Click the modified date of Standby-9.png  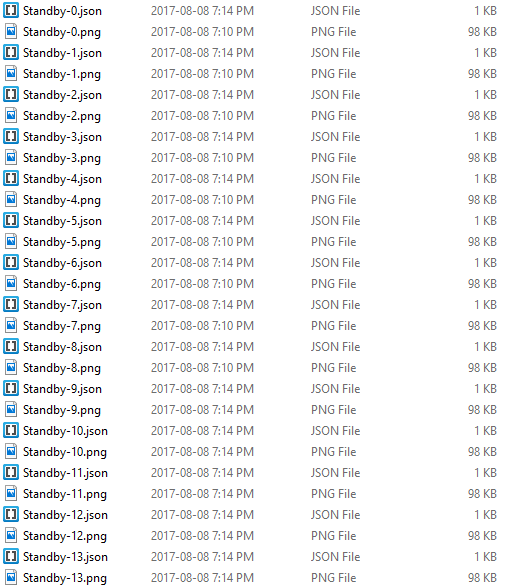pyautogui.click(x=202, y=410)
